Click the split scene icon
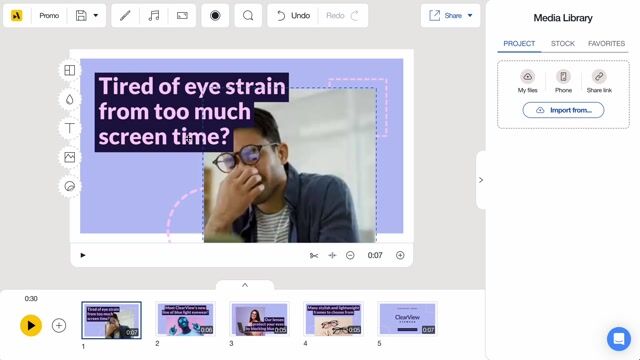 pyautogui.click(x=332, y=256)
